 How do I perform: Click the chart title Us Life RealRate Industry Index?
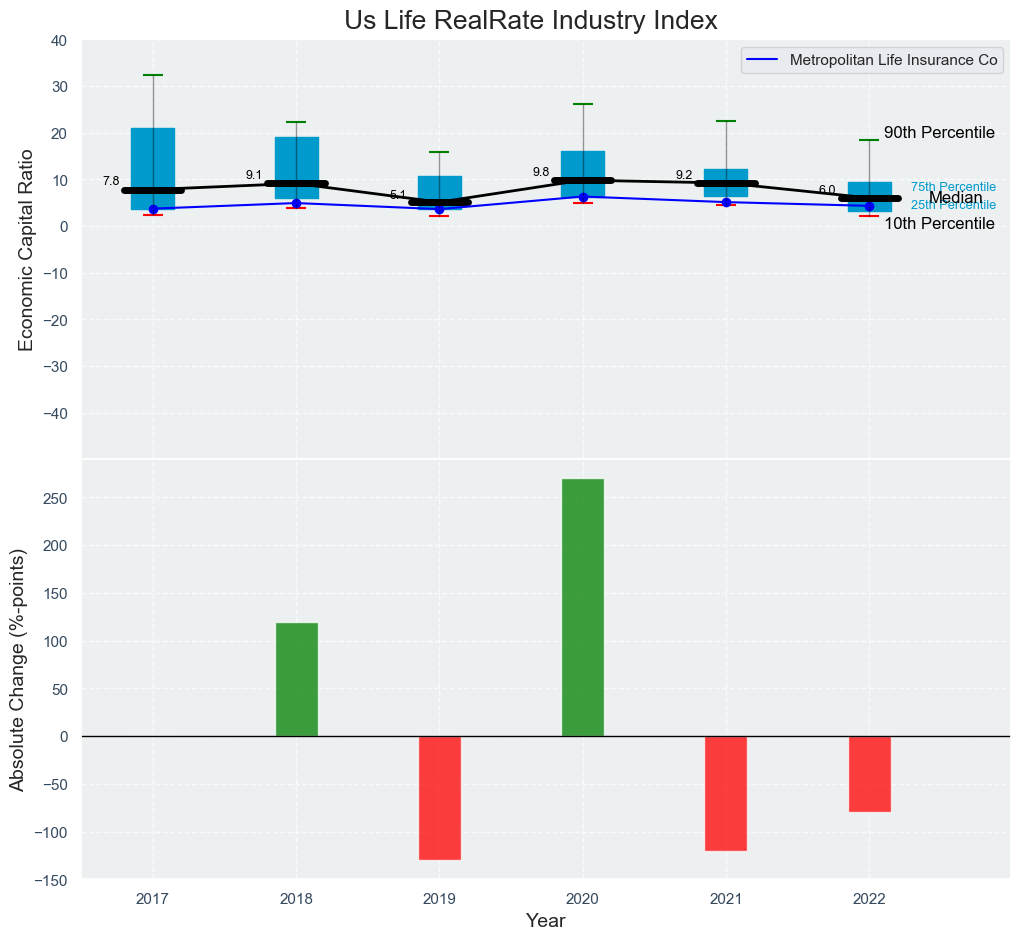530,20
